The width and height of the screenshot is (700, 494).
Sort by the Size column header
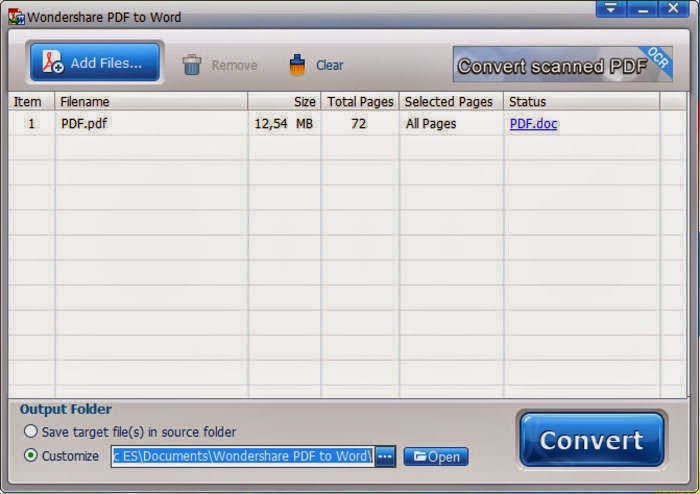(284, 102)
